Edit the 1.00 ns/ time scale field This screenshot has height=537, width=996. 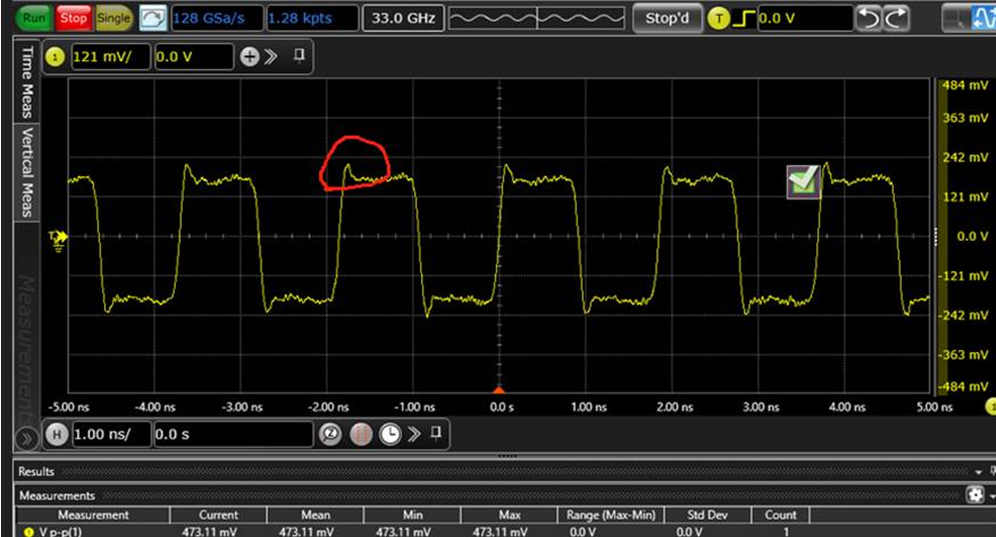pos(111,435)
